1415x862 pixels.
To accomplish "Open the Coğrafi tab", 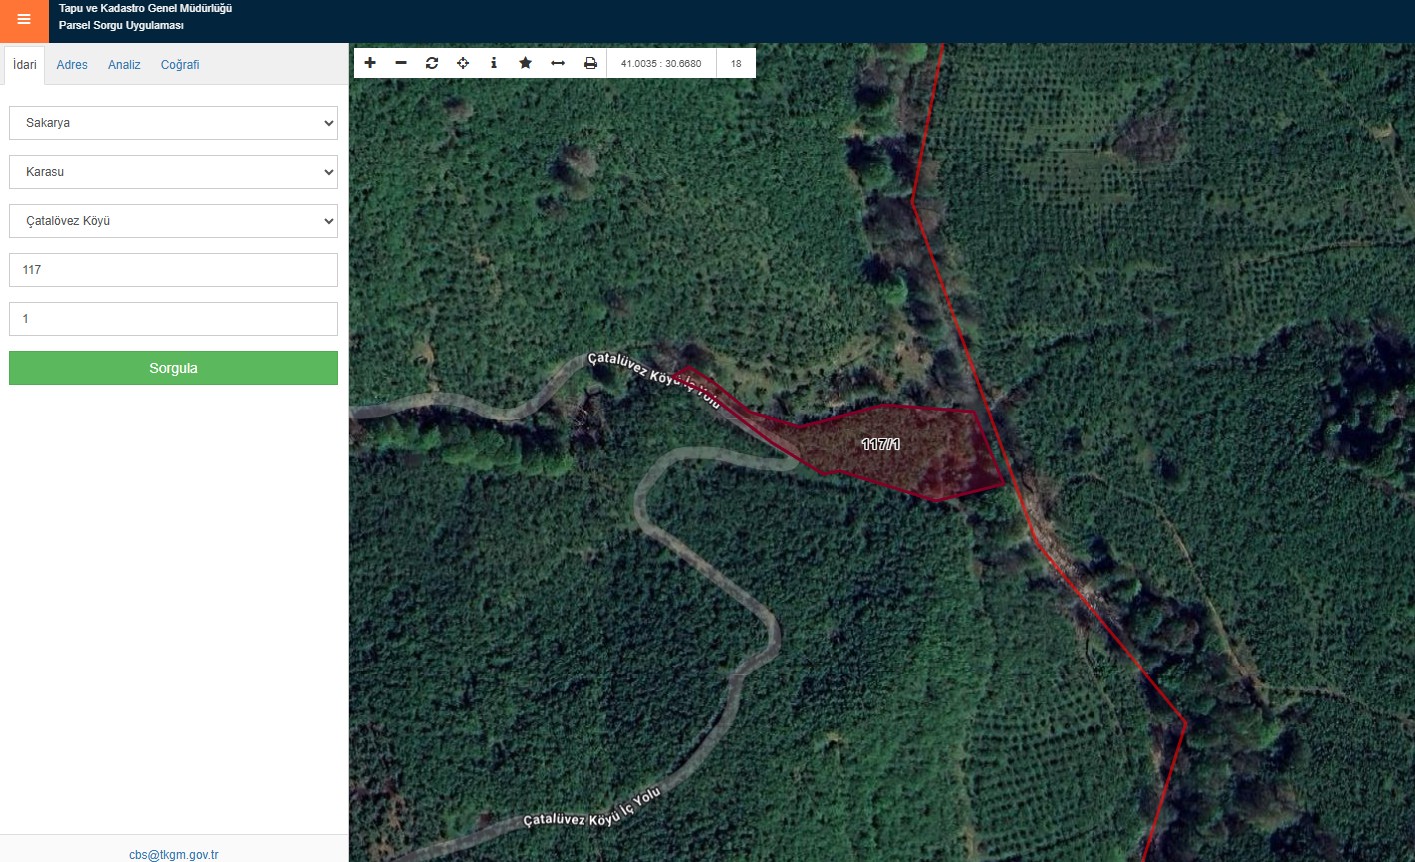I will coord(180,65).
